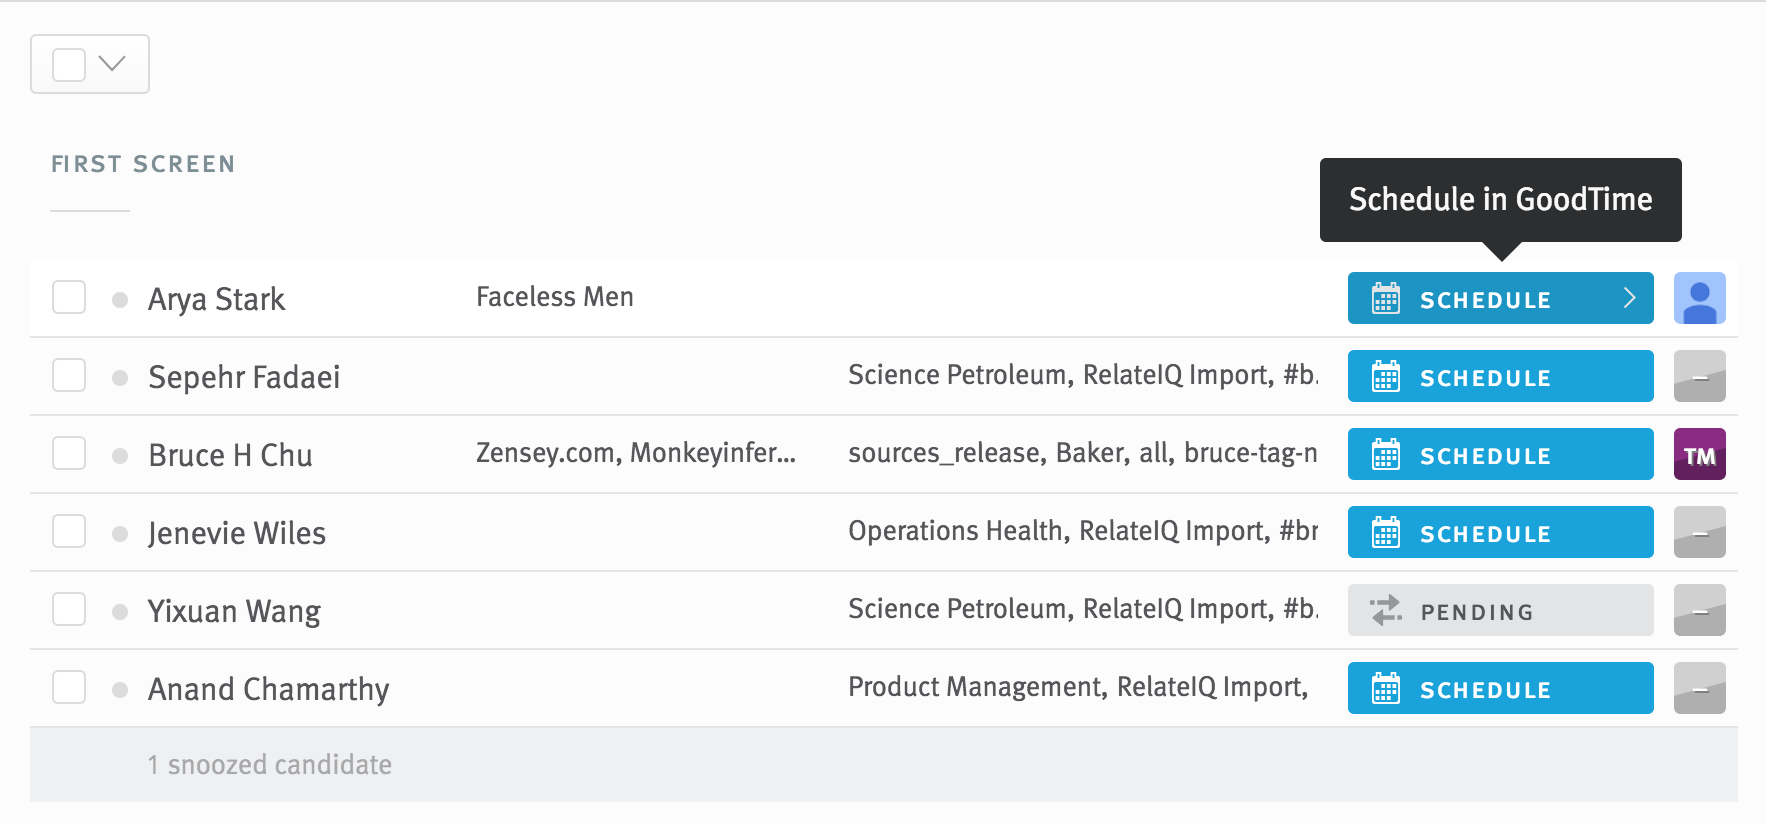This screenshot has width=1766, height=824.
Task: Tick the checkbox for Bruce H Chu
Action: tap(69, 453)
